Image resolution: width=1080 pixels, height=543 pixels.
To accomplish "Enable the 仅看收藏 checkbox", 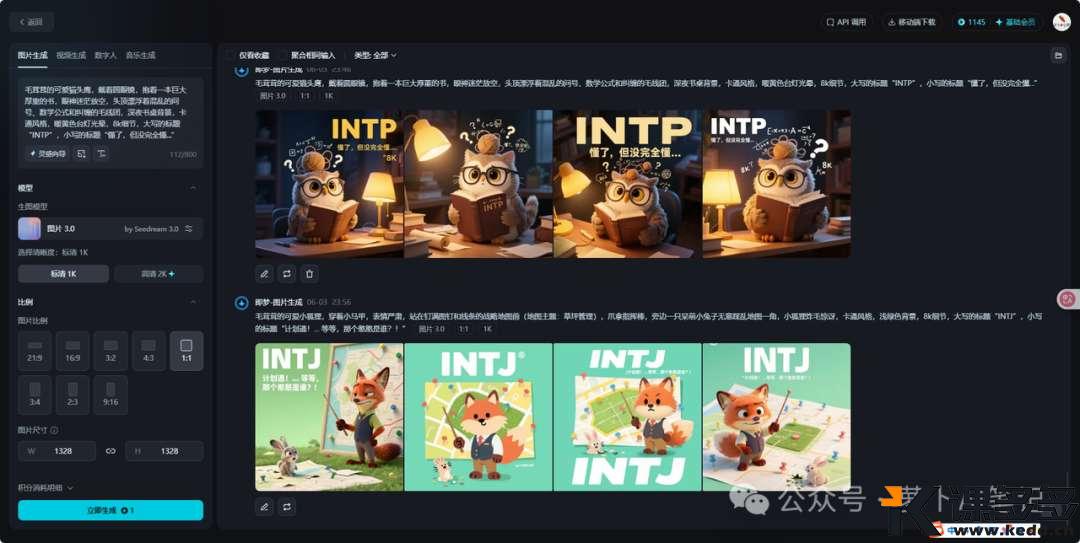I will [x=231, y=55].
